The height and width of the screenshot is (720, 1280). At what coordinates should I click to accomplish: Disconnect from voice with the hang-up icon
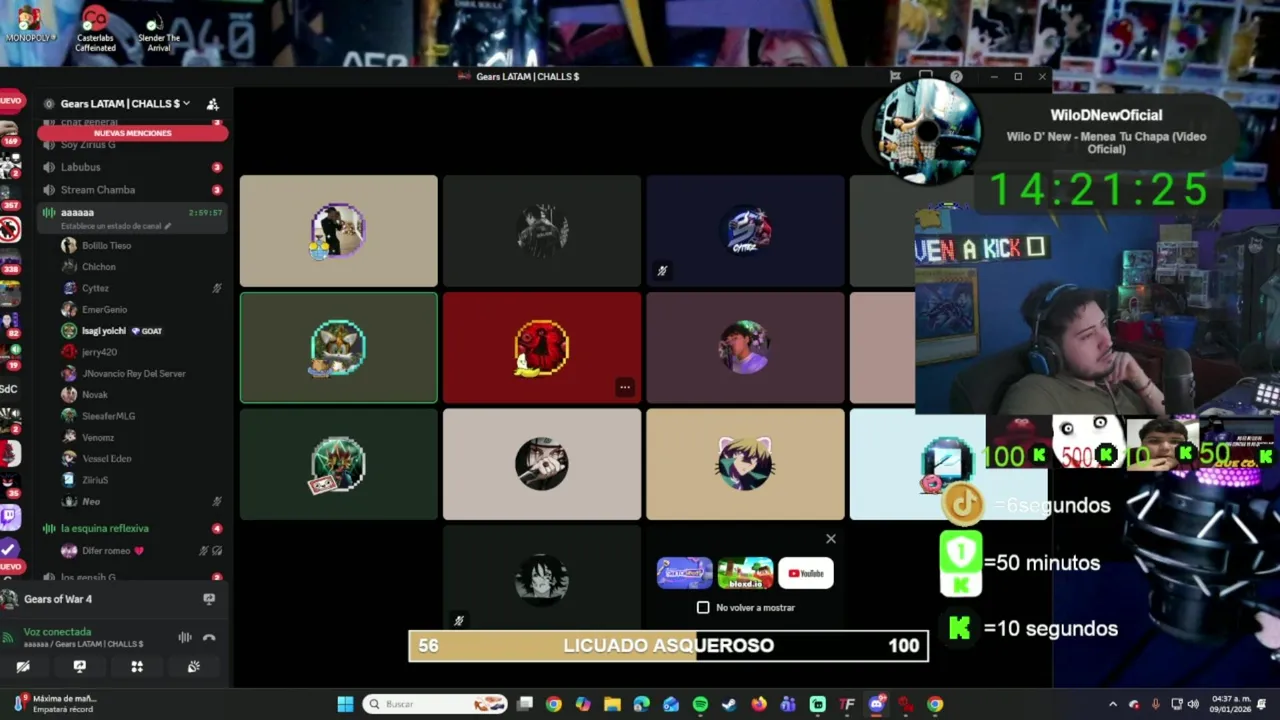pyautogui.click(x=209, y=638)
